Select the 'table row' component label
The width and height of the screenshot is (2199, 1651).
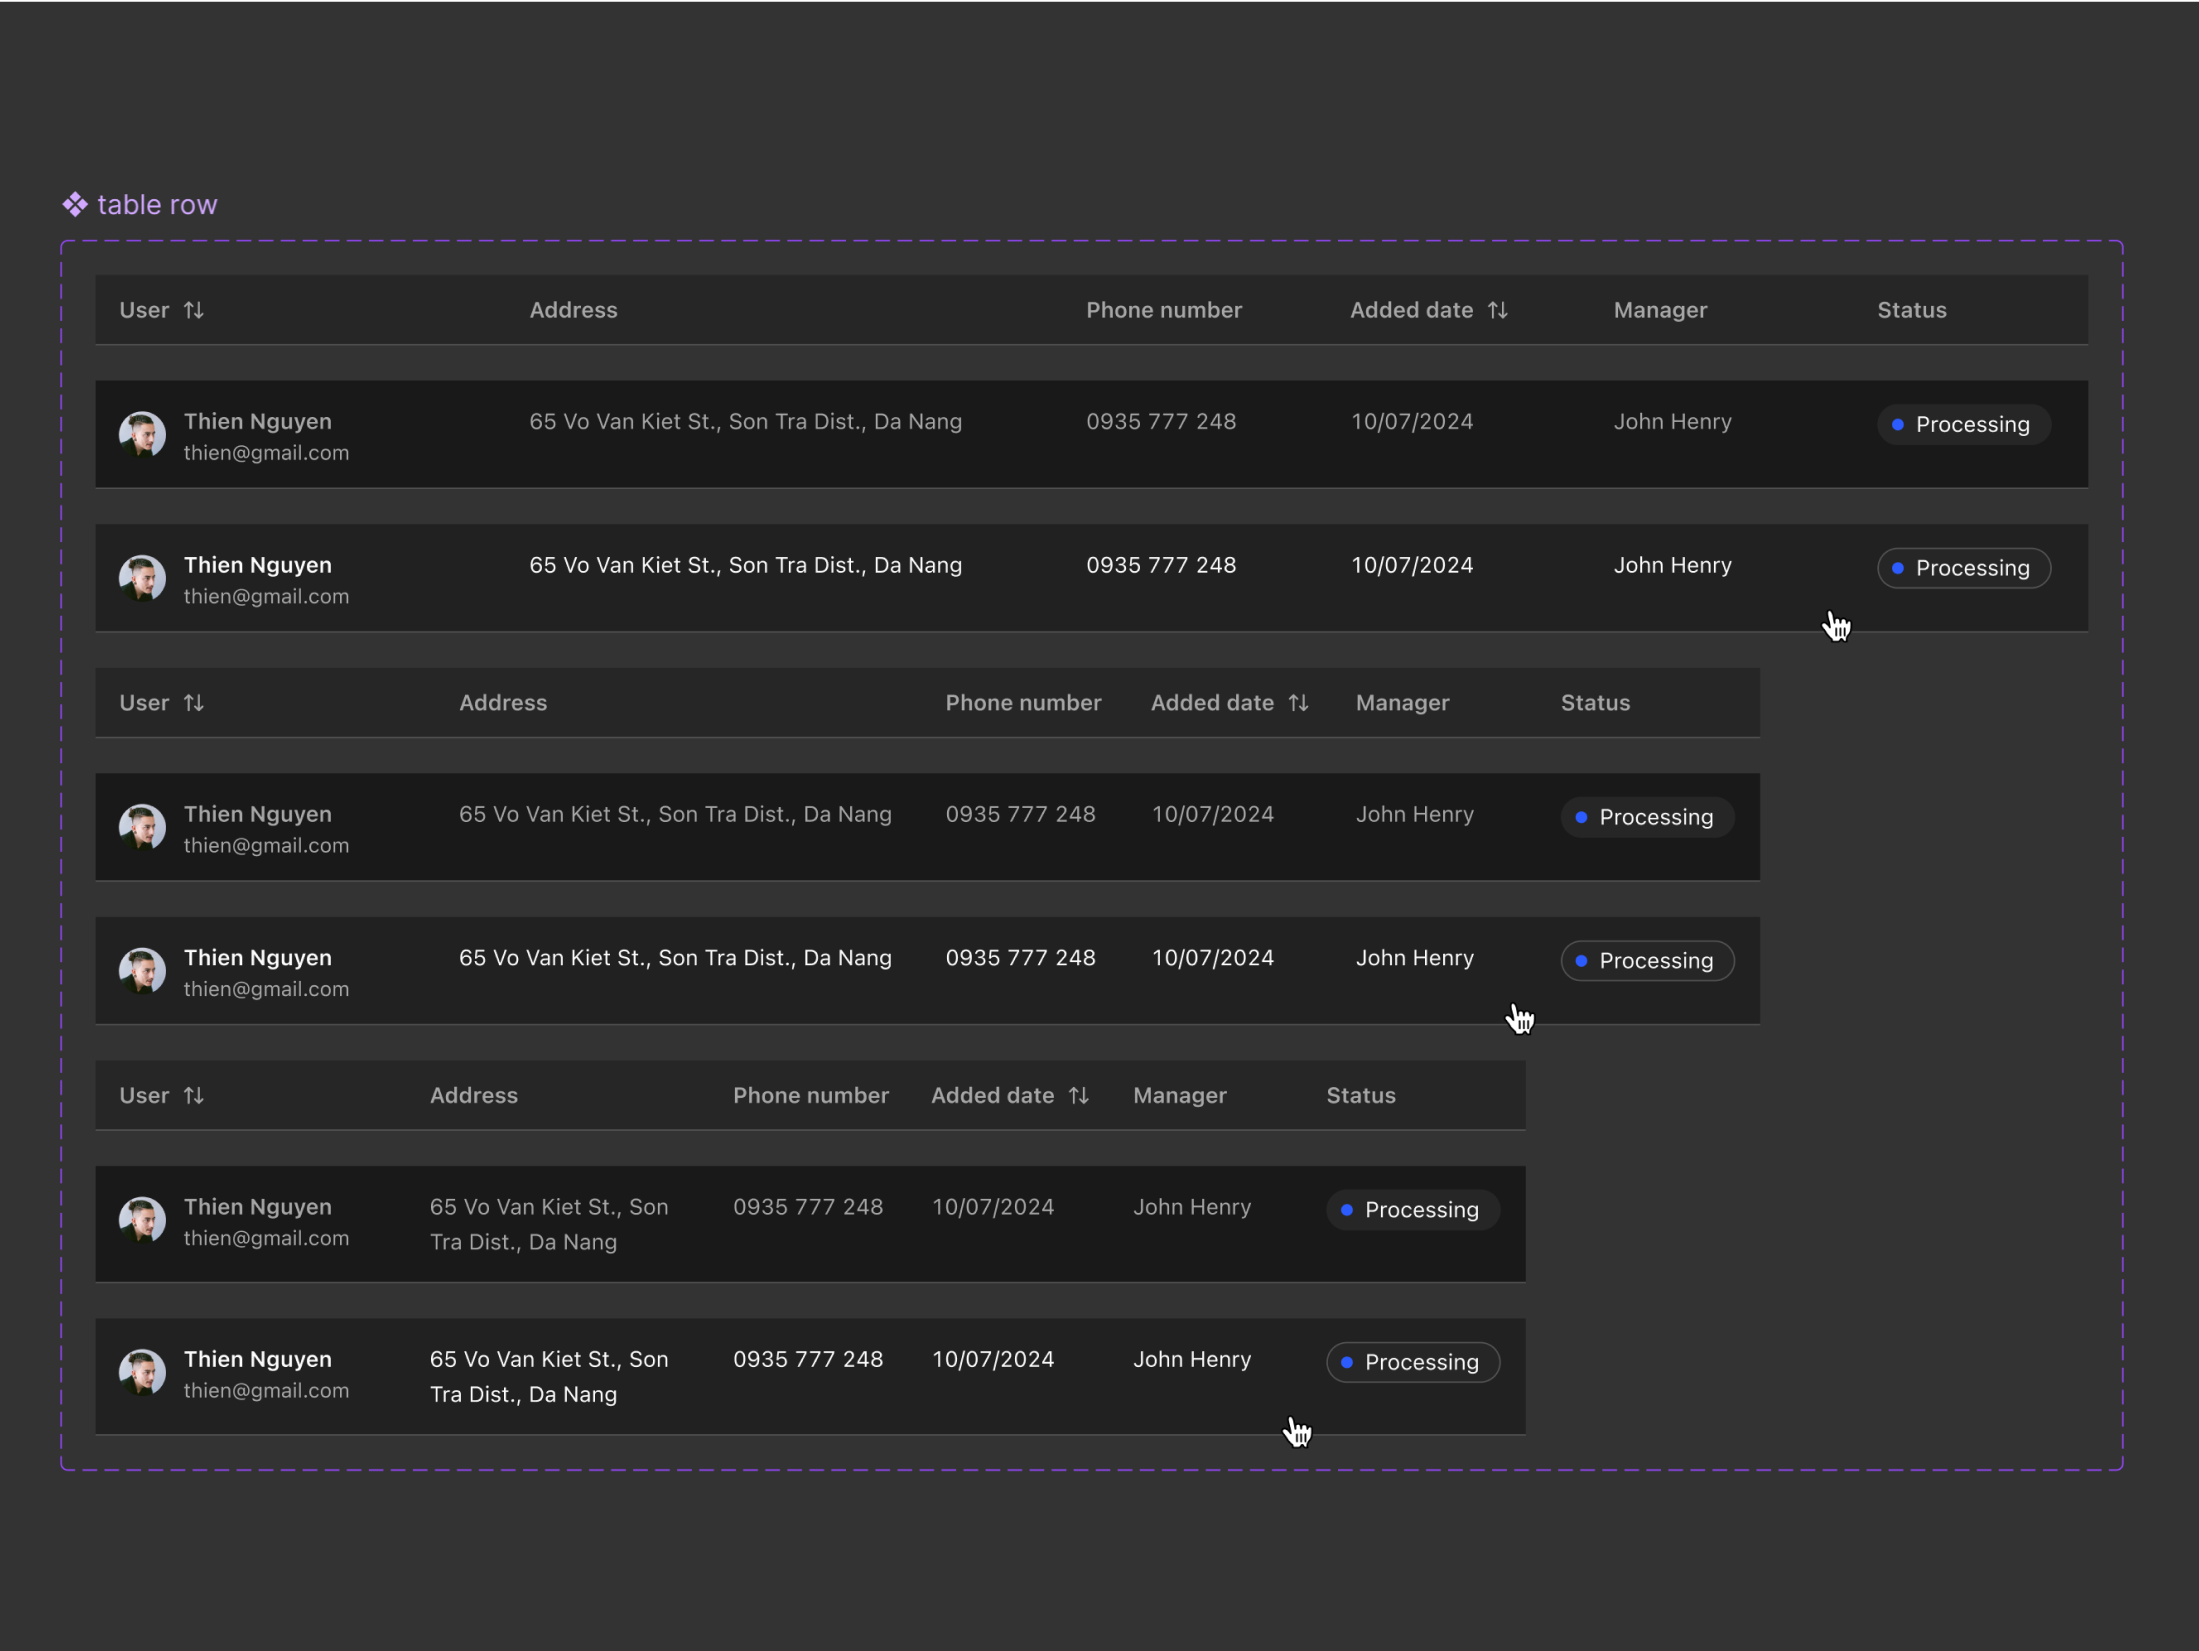(x=157, y=205)
